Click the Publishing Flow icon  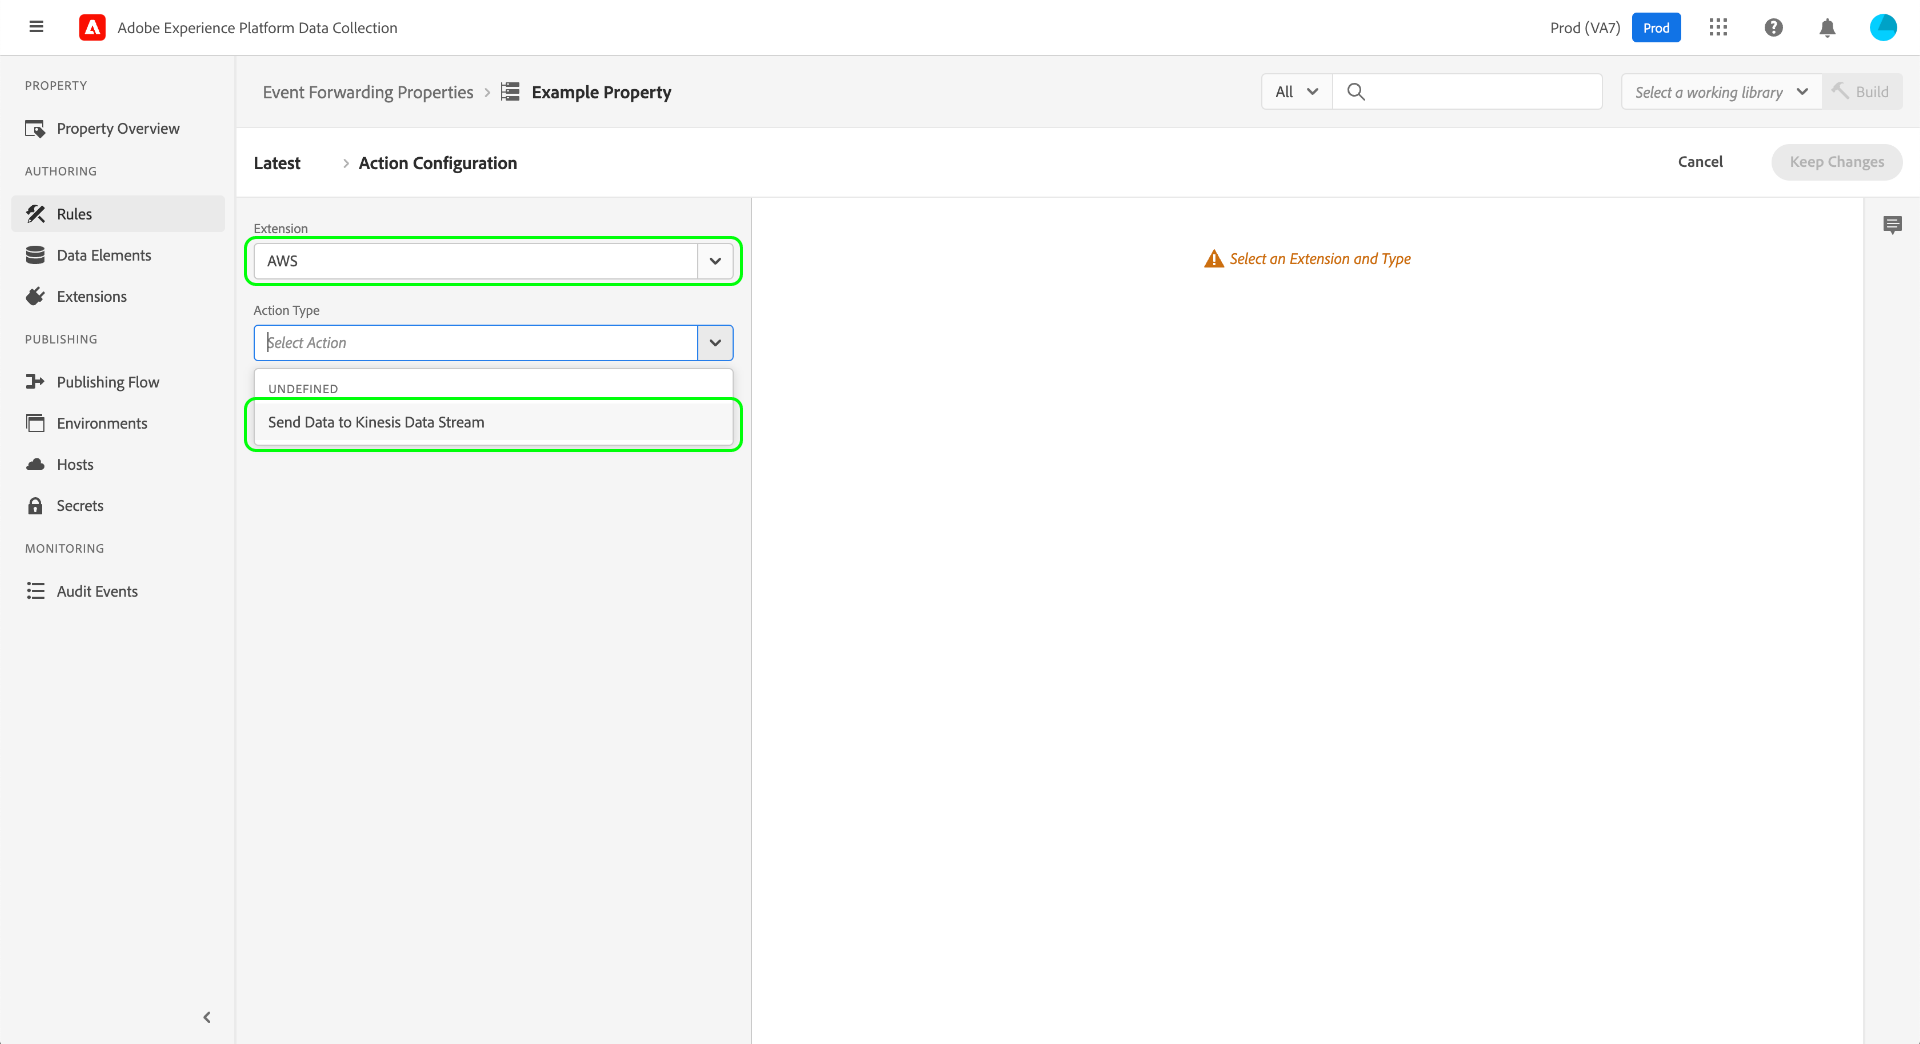[x=35, y=382]
